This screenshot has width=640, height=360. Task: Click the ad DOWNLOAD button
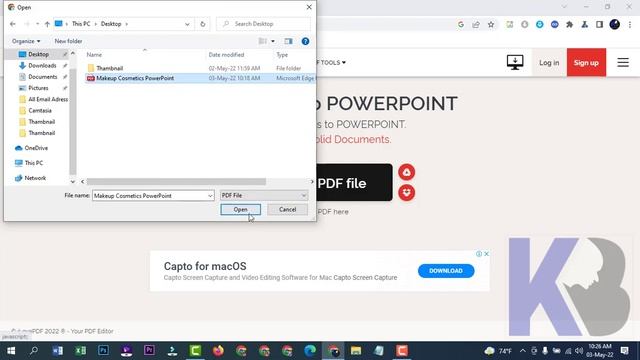point(446,271)
